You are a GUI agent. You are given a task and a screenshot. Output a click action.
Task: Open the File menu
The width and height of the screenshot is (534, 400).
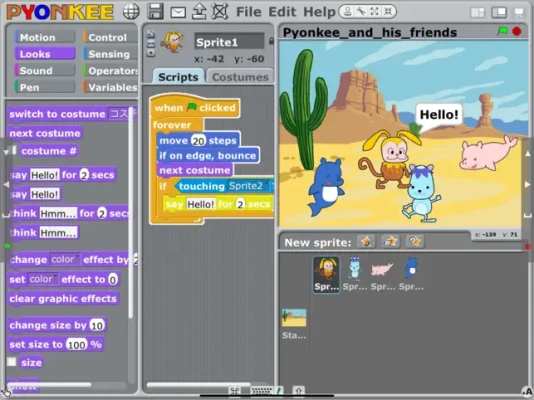(x=249, y=12)
